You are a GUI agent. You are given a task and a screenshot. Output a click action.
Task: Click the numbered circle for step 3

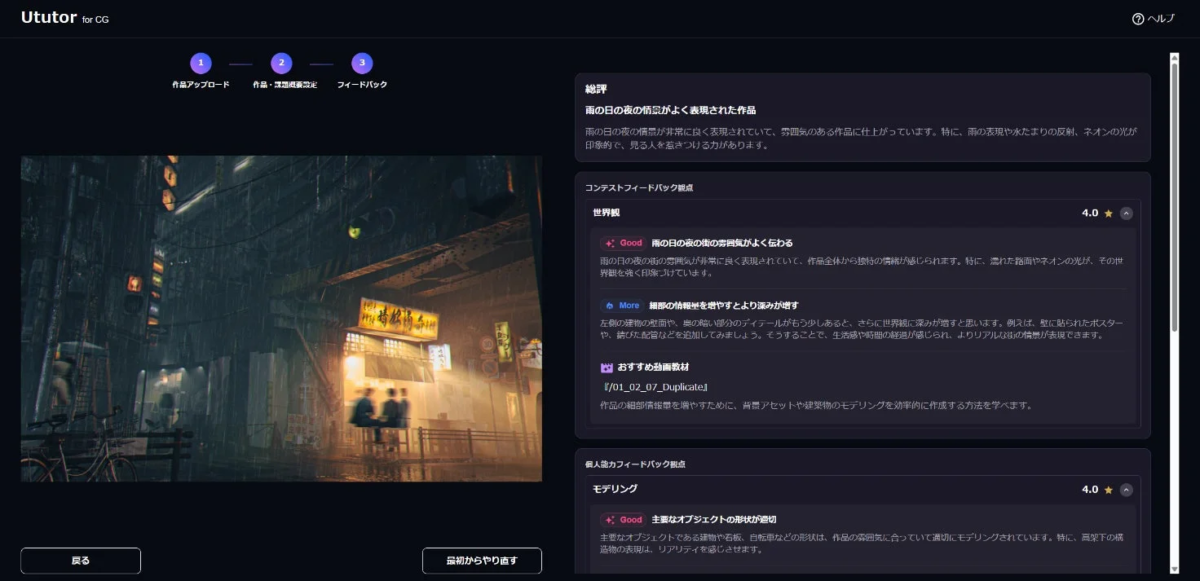(361, 62)
